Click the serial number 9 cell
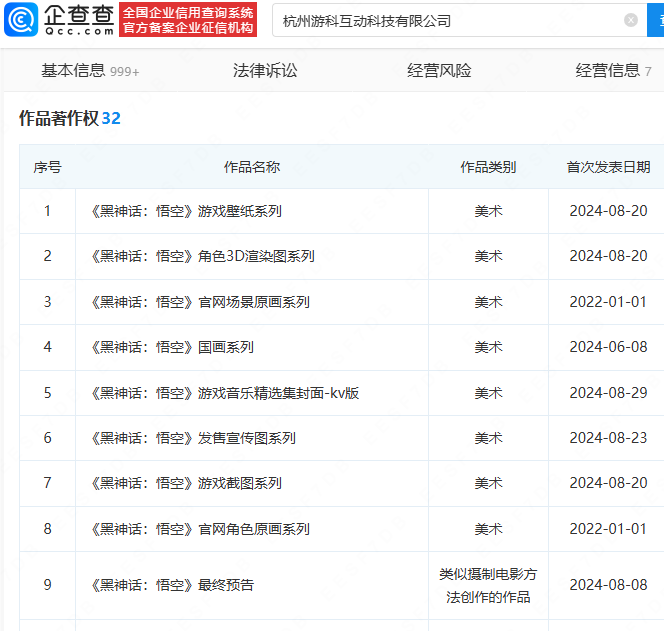The height and width of the screenshot is (631, 664). pyautogui.click(x=47, y=585)
